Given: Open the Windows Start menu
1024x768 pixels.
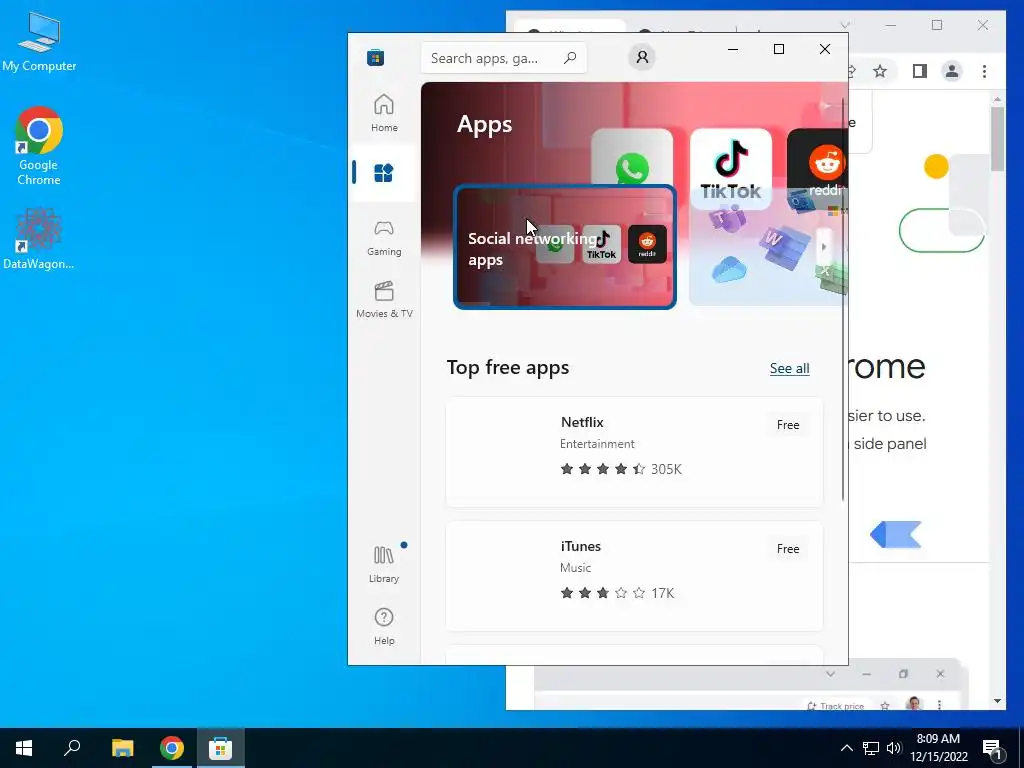Looking at the screenshot, I should click(x=24, y=748).
